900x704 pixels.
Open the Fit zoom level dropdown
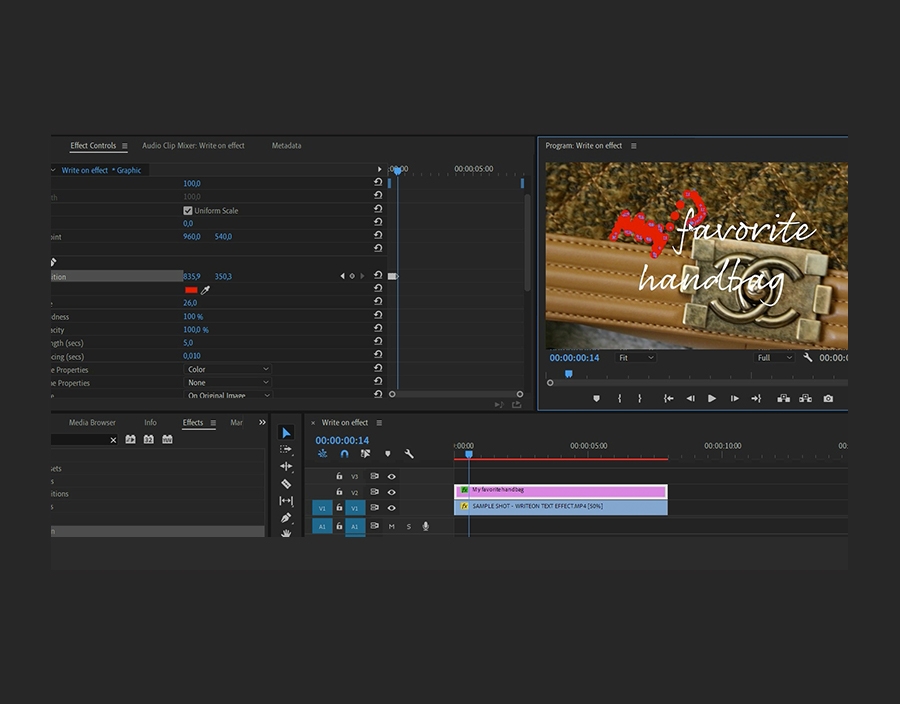pos(636,358)
